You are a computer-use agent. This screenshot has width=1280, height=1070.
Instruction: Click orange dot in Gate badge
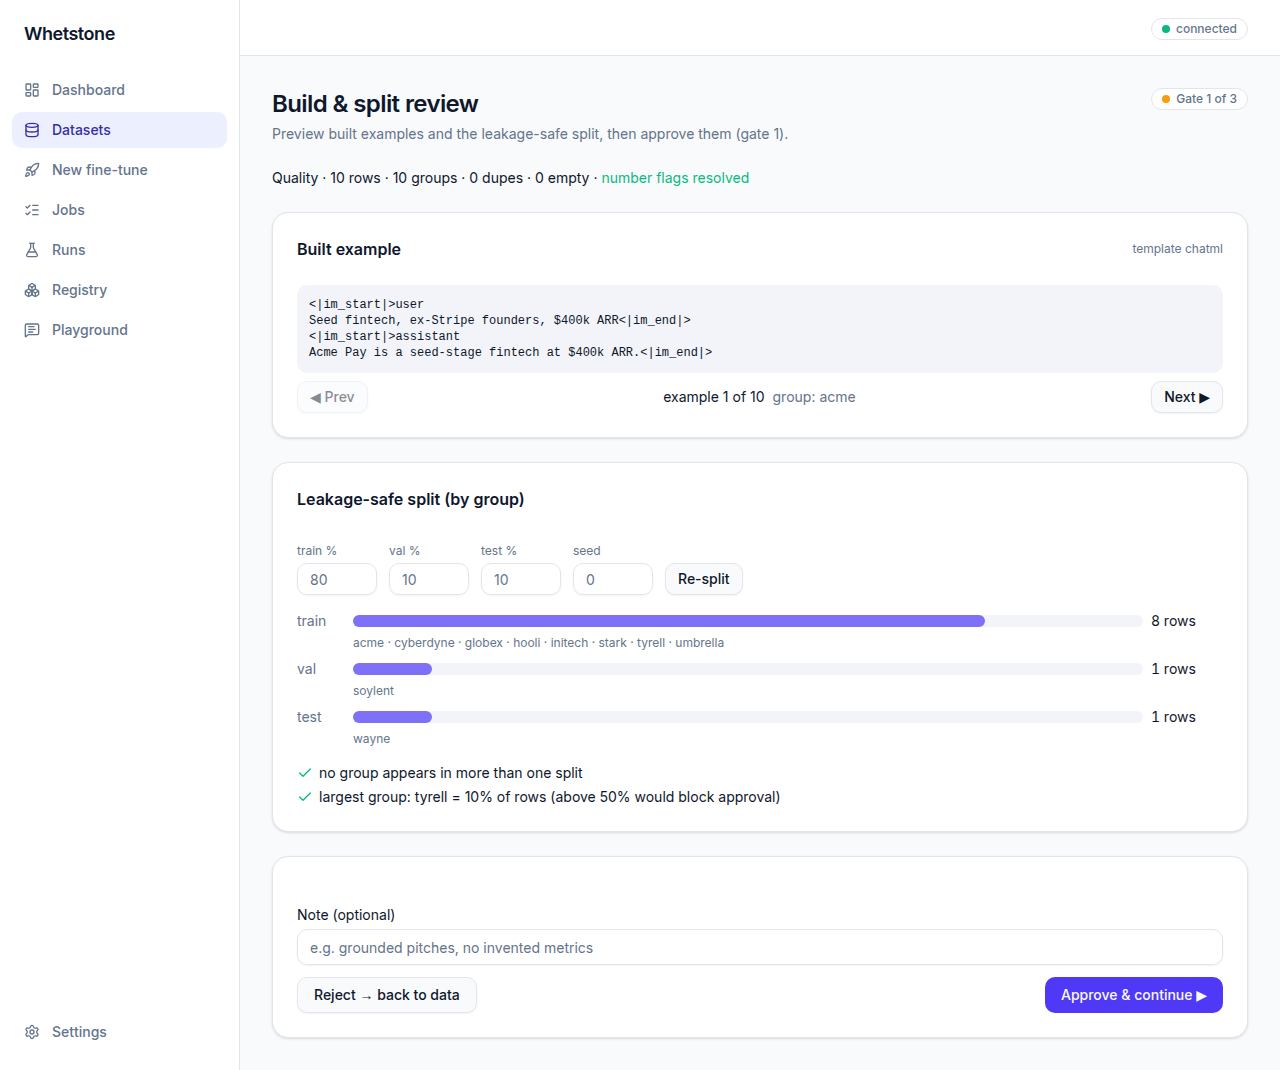pos(1166,99)
